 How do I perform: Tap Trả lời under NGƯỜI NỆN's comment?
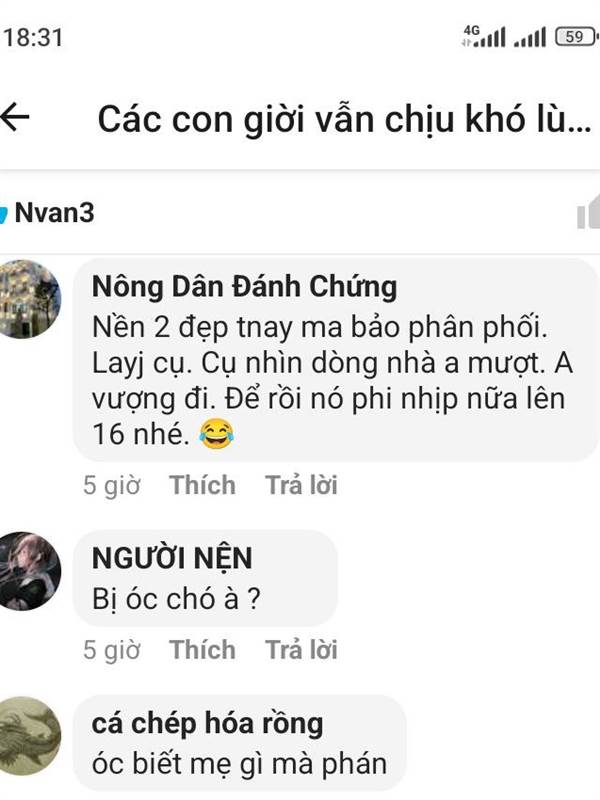301,649
